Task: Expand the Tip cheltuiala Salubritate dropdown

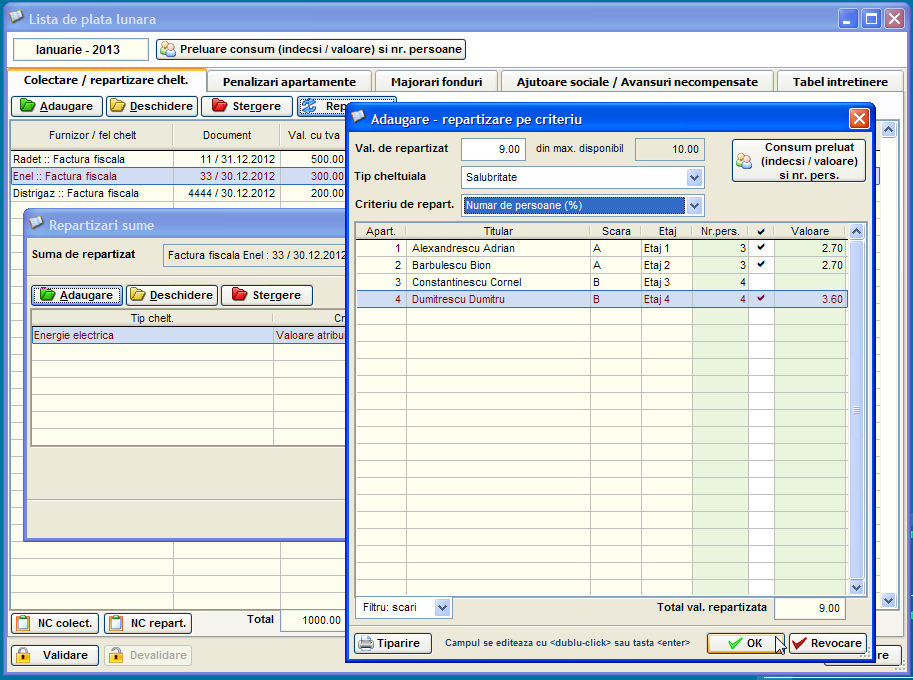Action: click(694, 177)
